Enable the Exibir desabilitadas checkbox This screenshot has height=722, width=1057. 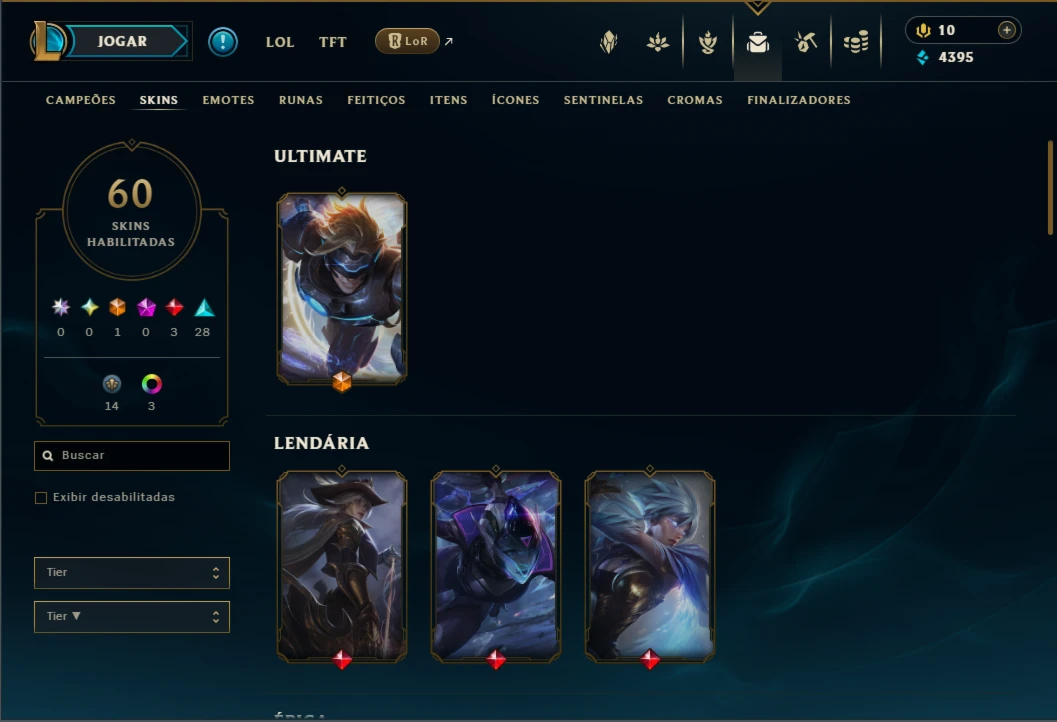point(41,498)
